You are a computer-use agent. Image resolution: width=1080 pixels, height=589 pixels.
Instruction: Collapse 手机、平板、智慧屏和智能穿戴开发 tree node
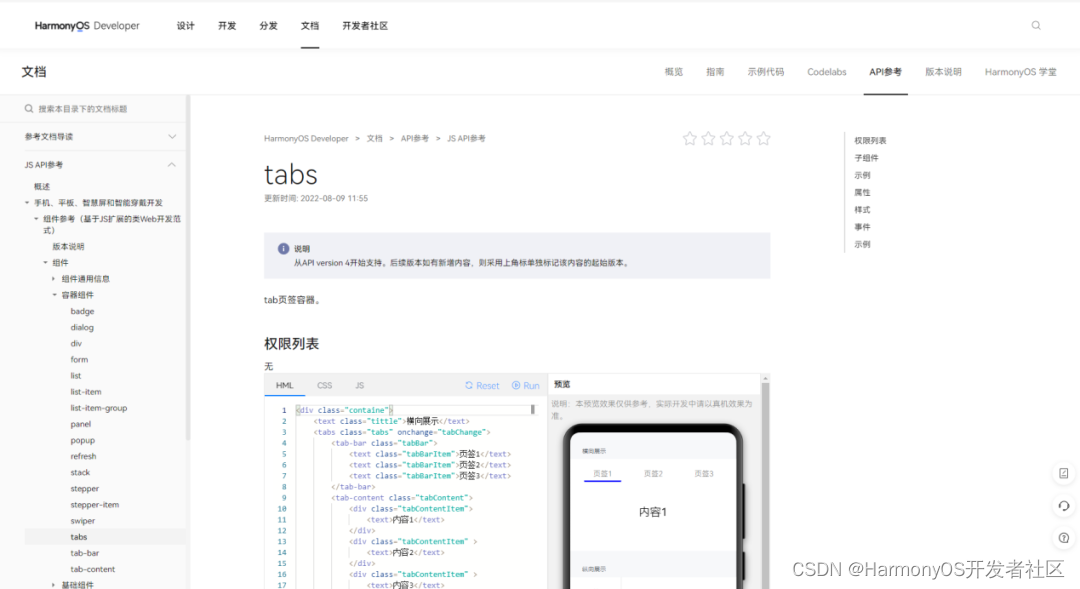coord(27,203)
